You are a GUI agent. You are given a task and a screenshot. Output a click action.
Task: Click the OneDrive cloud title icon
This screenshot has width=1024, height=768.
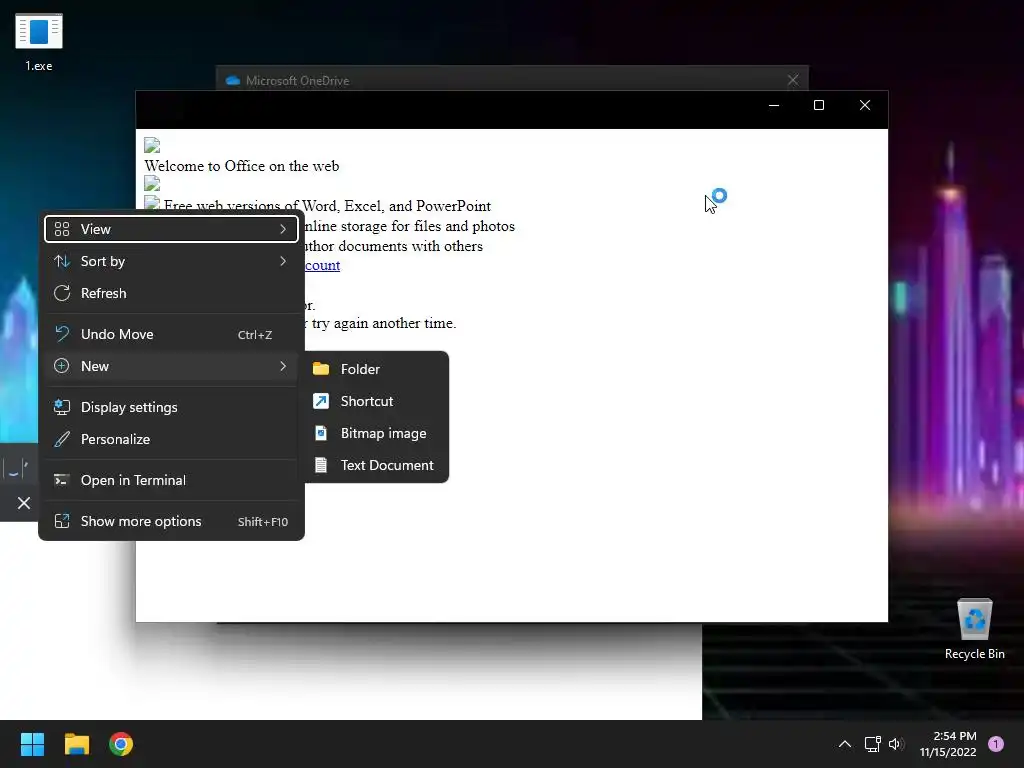232,80
